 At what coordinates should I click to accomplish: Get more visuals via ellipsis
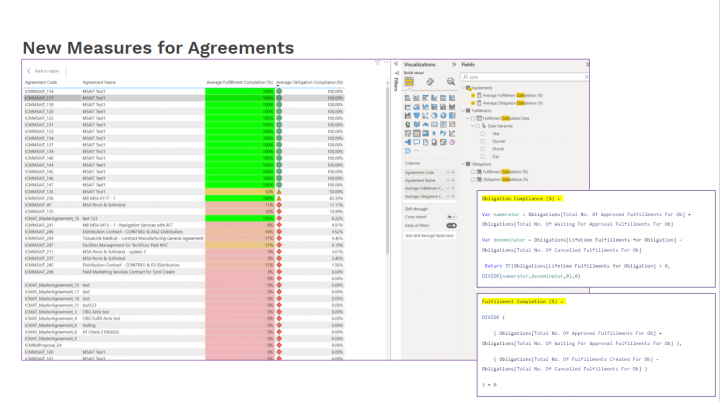tap(416, 151)
